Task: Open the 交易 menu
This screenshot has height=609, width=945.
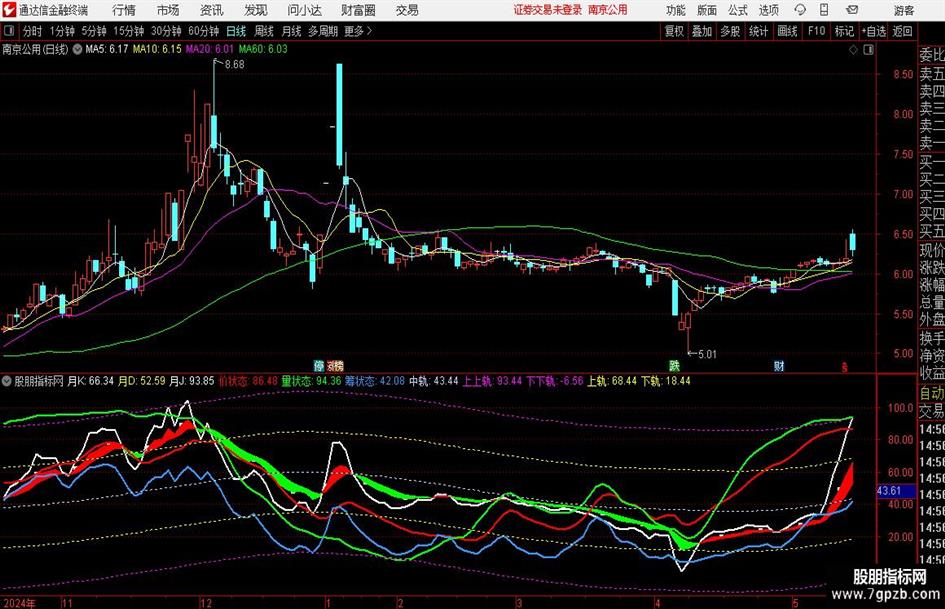Action: (407, 10)
